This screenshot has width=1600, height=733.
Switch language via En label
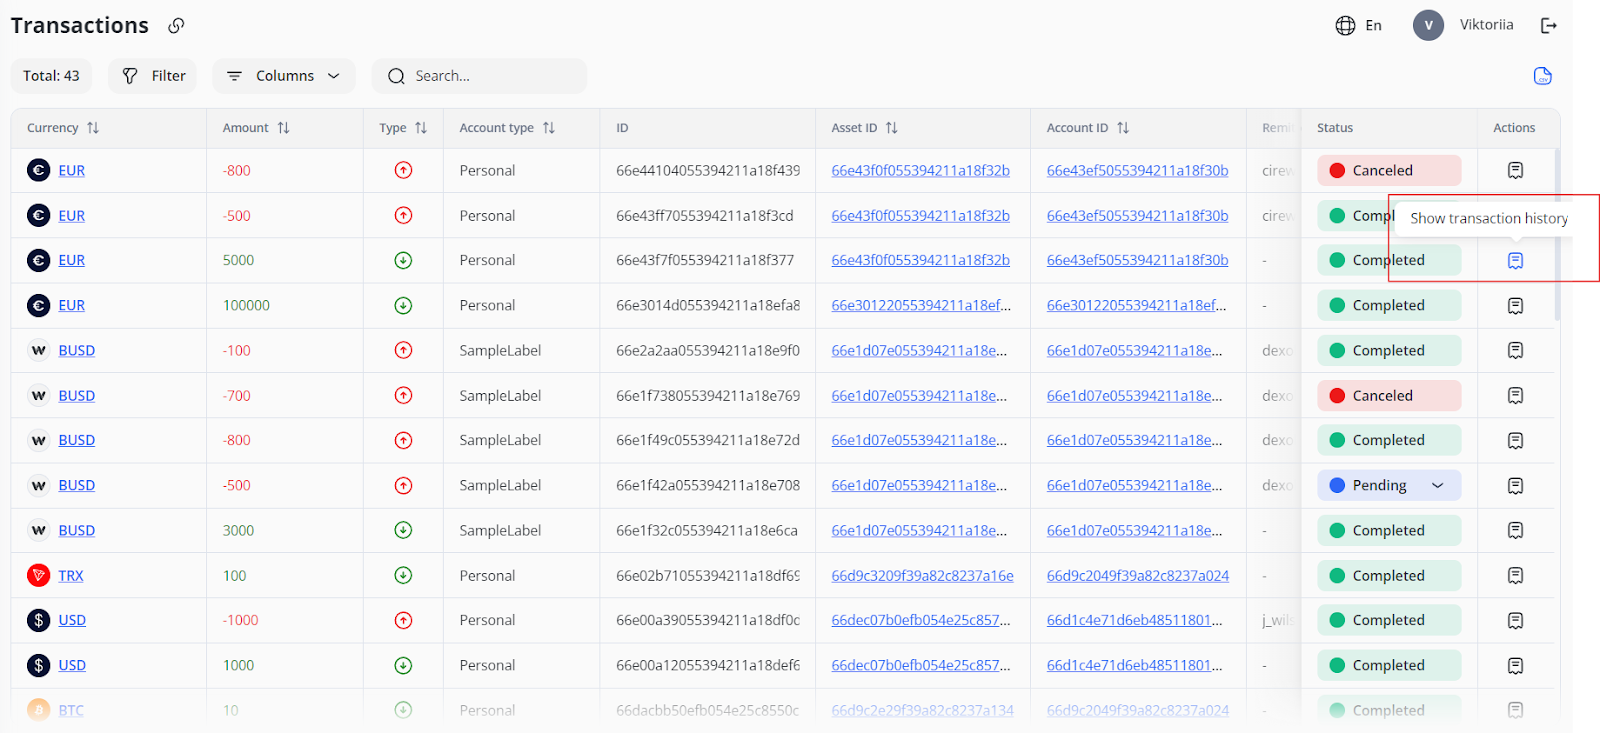pyautogui.click(x=1373, y=26)
